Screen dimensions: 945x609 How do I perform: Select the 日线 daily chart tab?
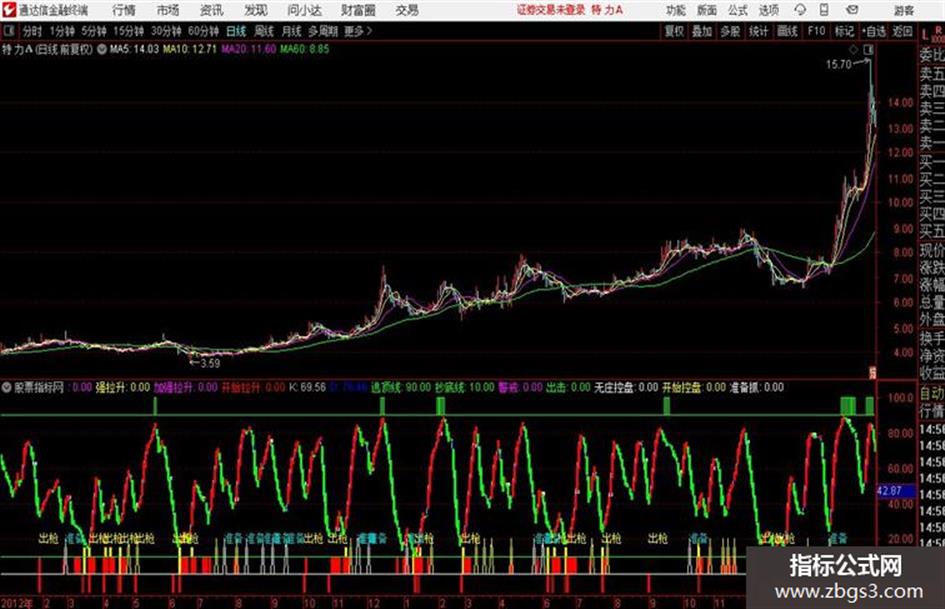(236, 31)
